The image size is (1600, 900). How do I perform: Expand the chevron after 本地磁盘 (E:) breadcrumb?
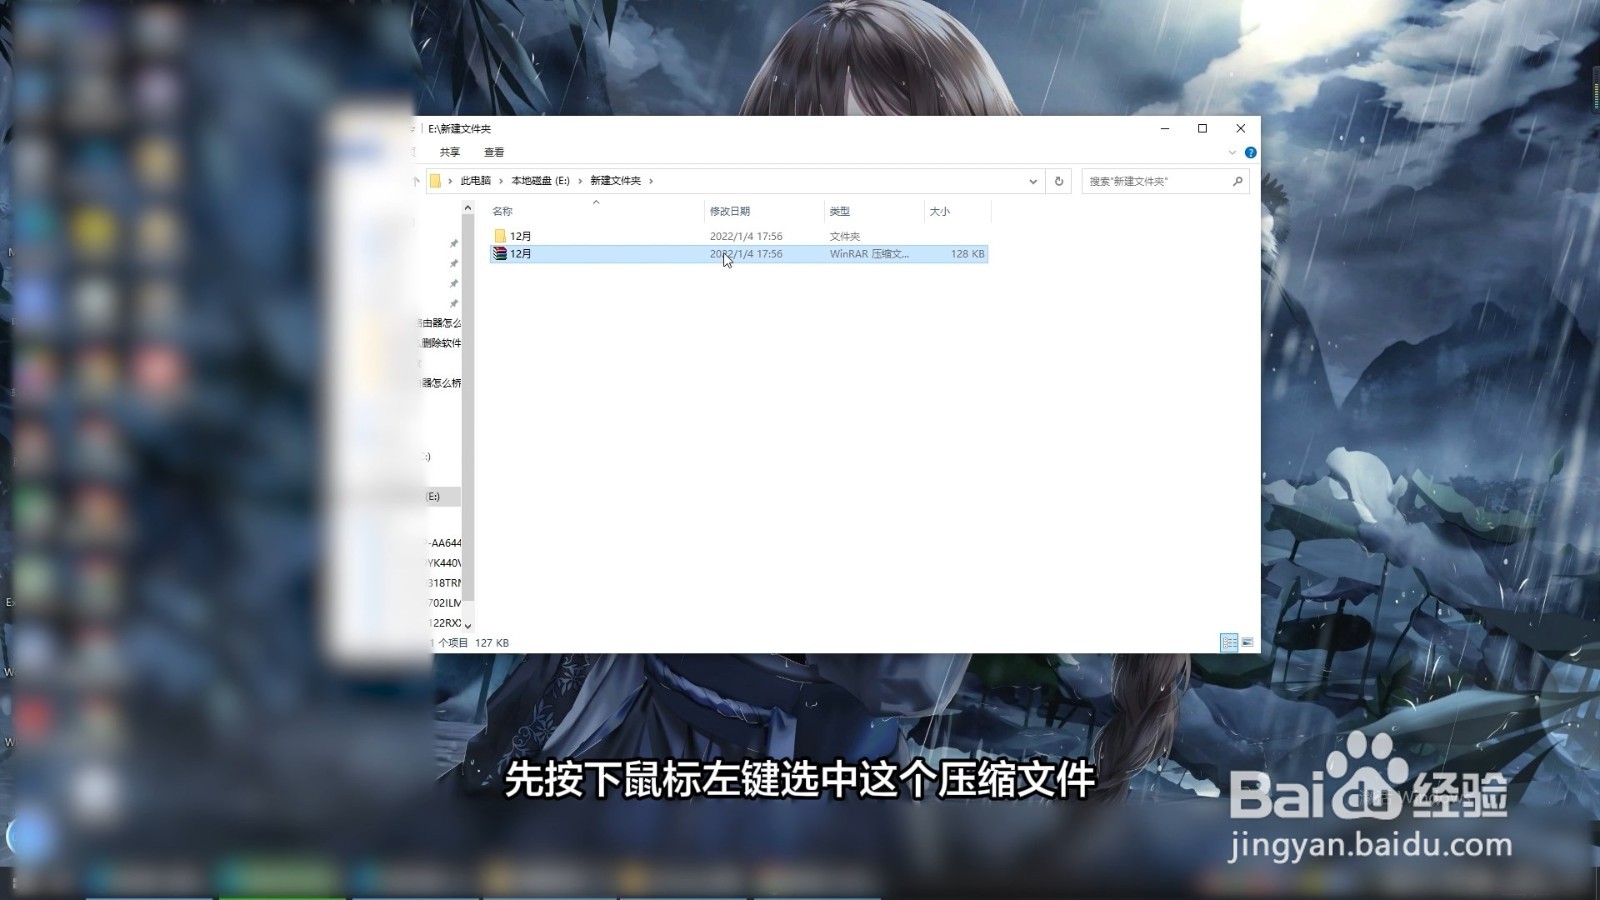click(x=580, y=181)
